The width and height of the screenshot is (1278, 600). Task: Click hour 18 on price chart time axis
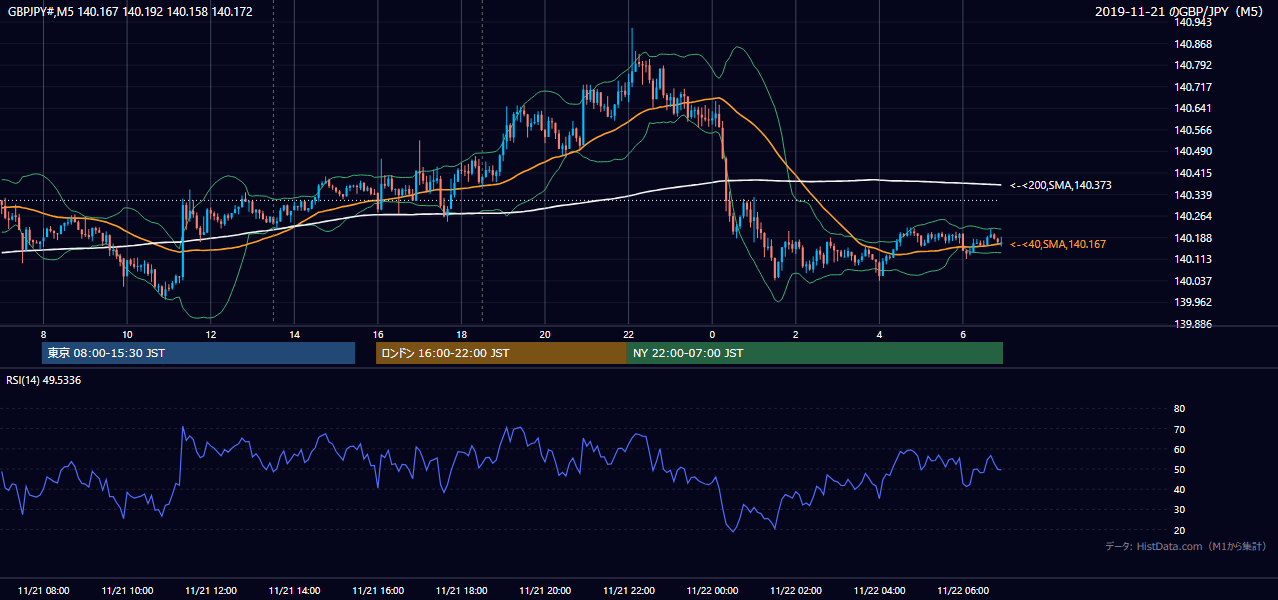[461, 334]
